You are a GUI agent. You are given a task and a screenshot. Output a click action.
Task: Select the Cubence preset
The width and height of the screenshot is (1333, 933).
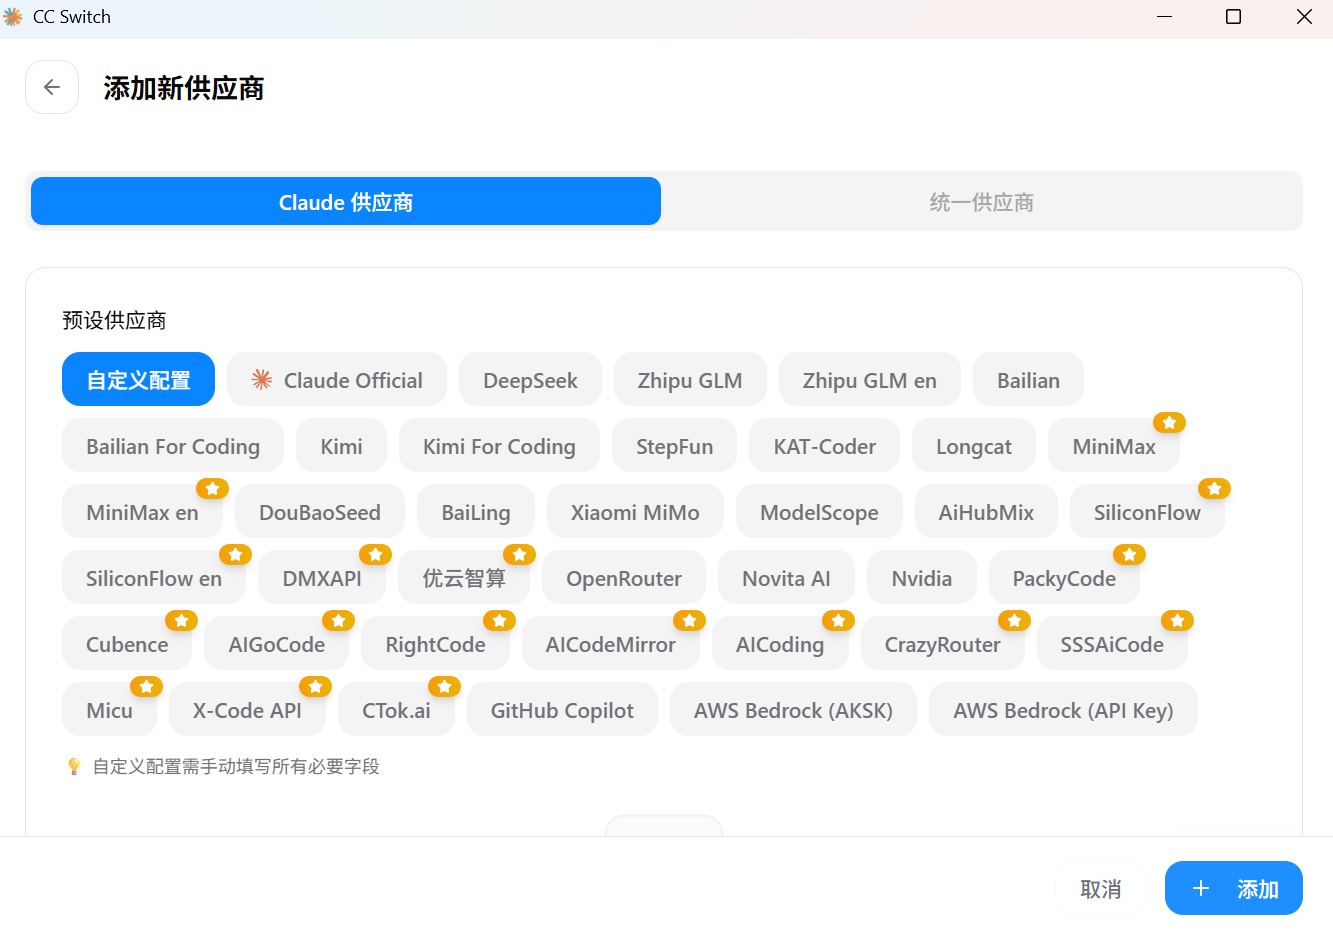(127, 643)
